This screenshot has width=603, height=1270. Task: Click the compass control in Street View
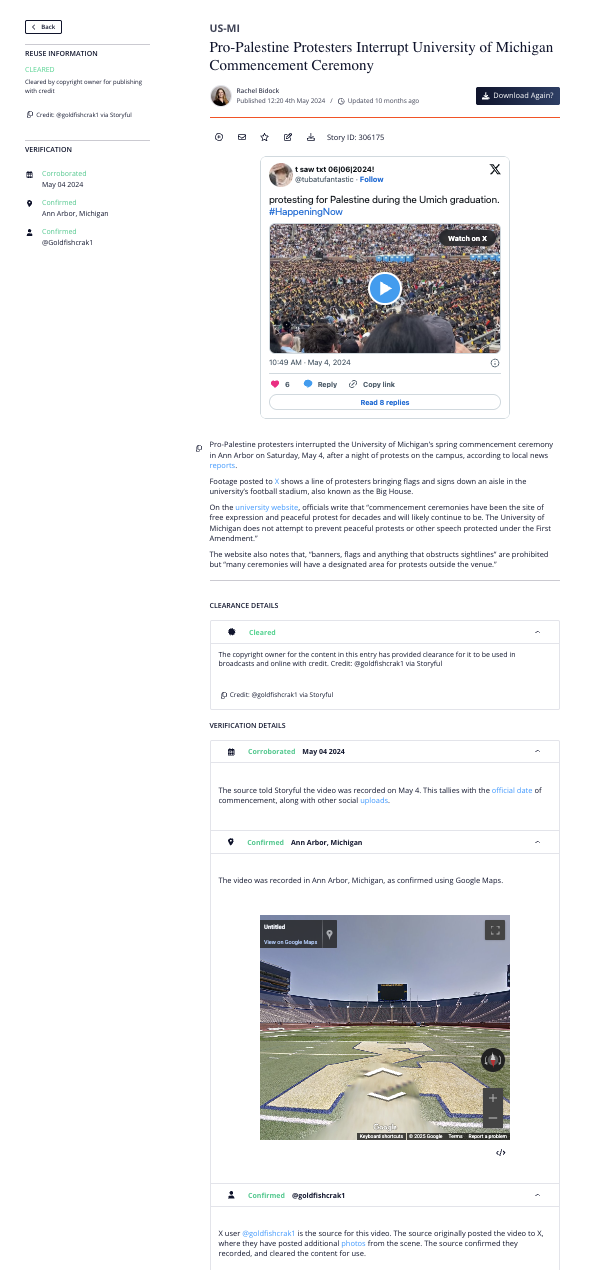click(x=493, y=1060)
